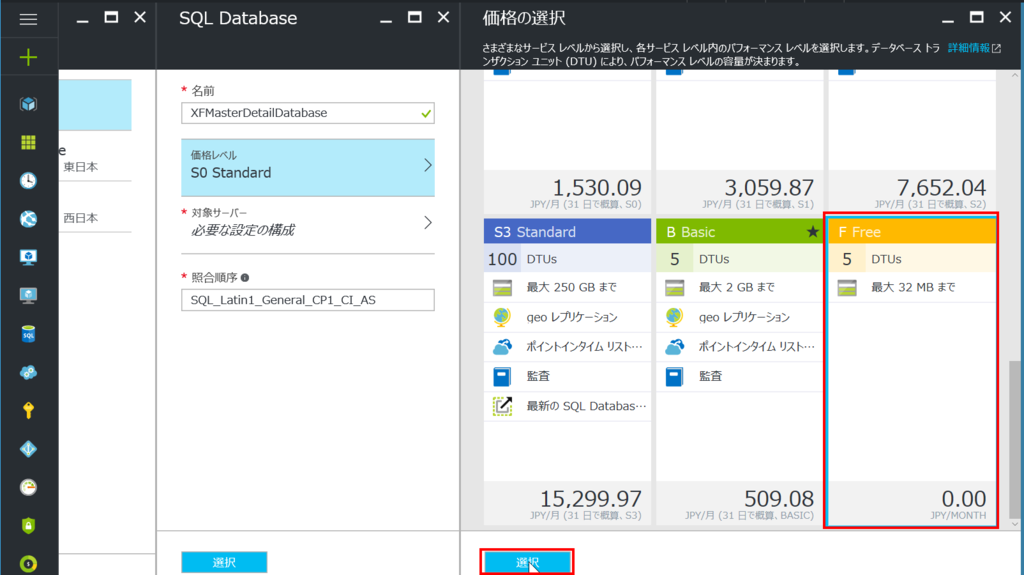Expand 対象サーバー 必要な設定の構成
Image resolution: width=1024 pixels, height=575 pixels.
coord(308,223)
